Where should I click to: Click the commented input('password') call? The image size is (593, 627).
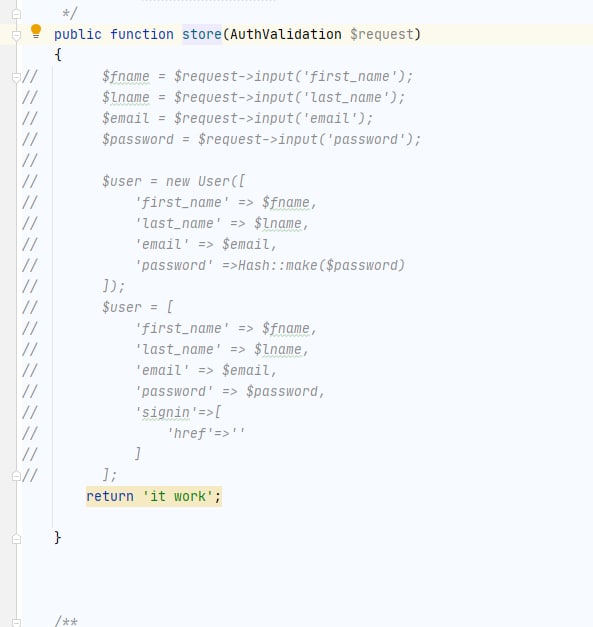[x=345, y=139]
